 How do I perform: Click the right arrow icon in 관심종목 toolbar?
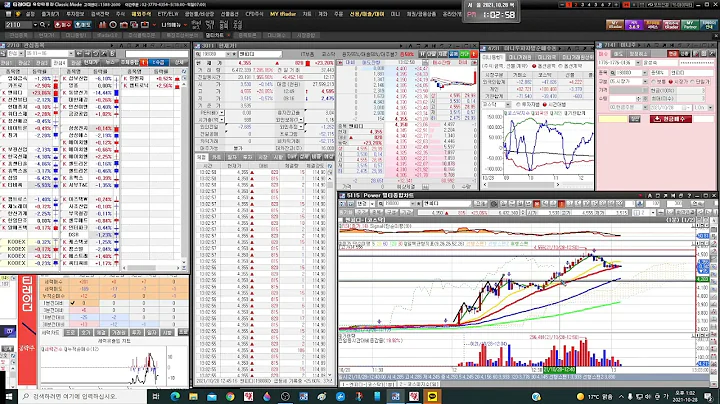pyautogui.click(x=87, y=54)
